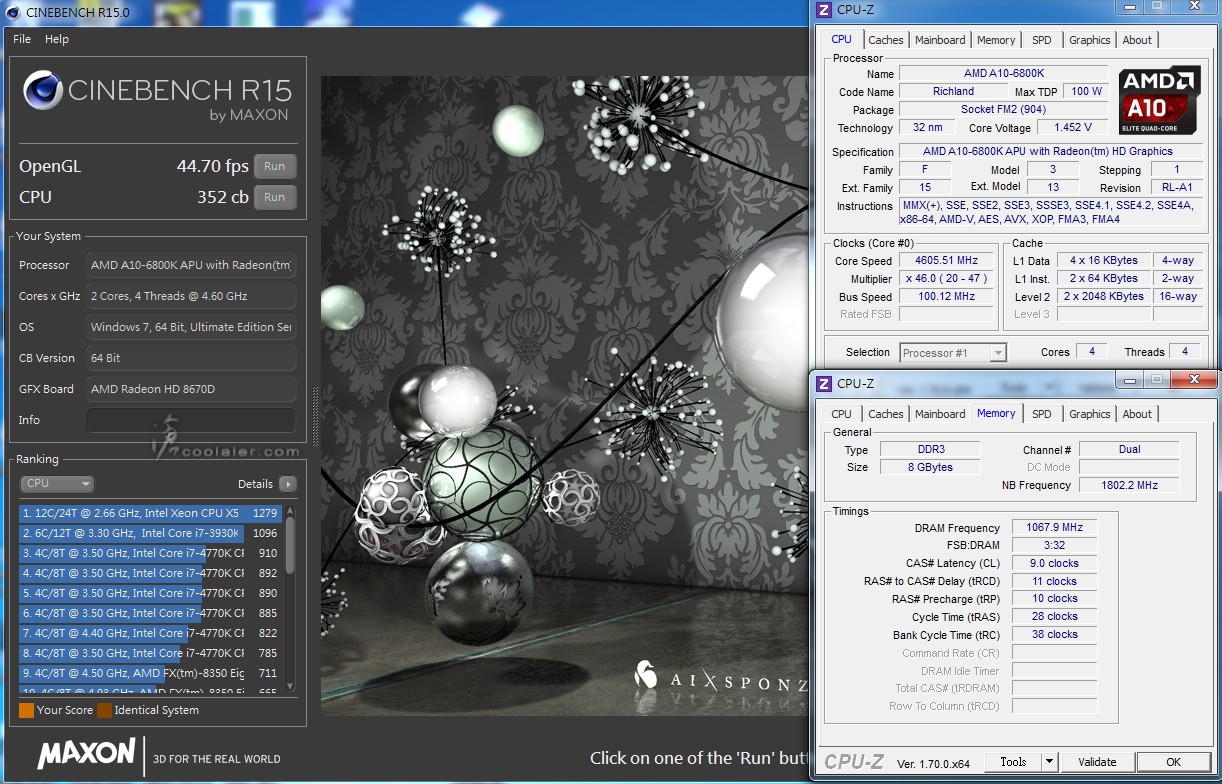1222x784 pixels.
Task: Click the OS Windows 7 value
Action: click(190, 327)
